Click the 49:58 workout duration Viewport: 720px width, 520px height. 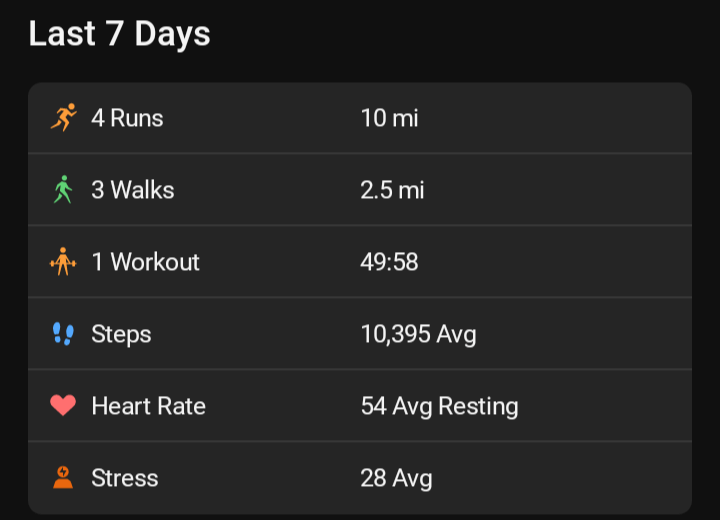point(389,262)
